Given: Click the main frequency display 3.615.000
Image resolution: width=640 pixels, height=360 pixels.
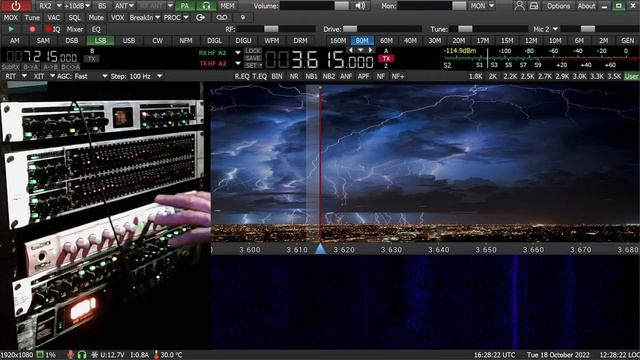Looking at the screenshot, I should (319, 60).
